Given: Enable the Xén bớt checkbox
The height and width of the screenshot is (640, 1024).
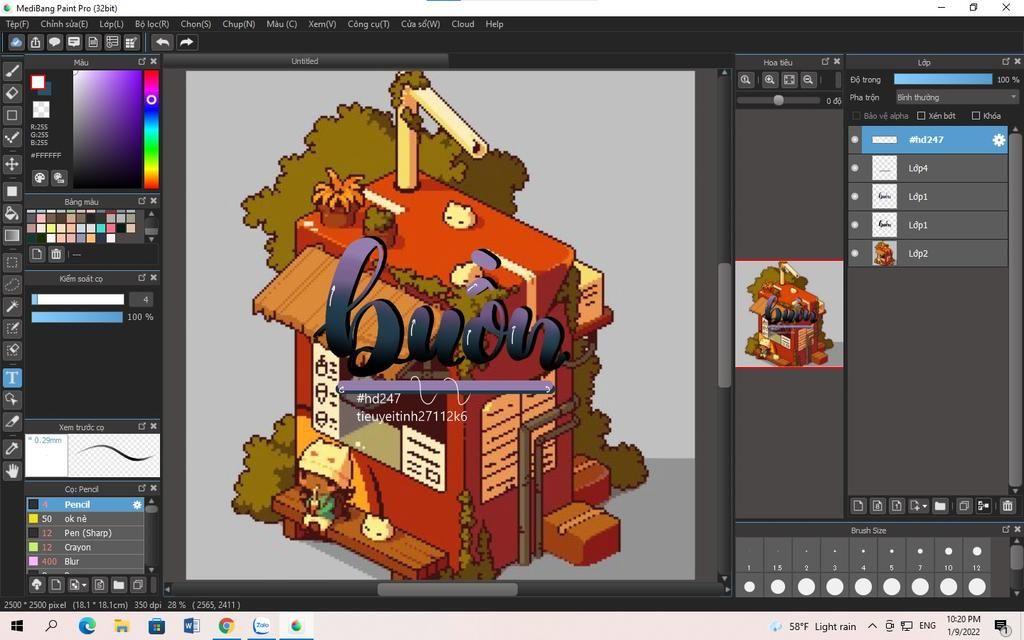Looking at the screenshot, I should 922,116.
